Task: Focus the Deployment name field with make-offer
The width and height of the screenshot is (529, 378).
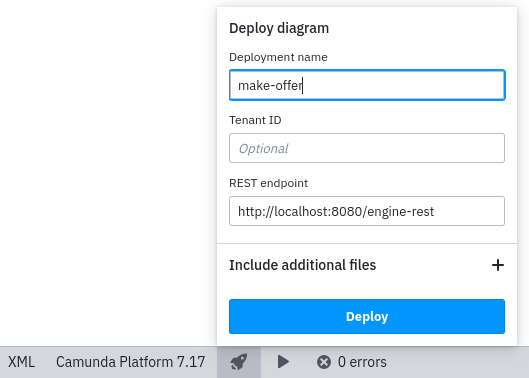Action: [x=367, y=85]
